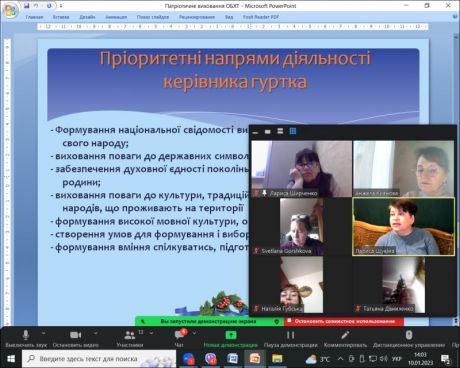This screenshot has width=460, height=368.
Task: Stop sharing with the red button
Action: [x=344, y=321]
